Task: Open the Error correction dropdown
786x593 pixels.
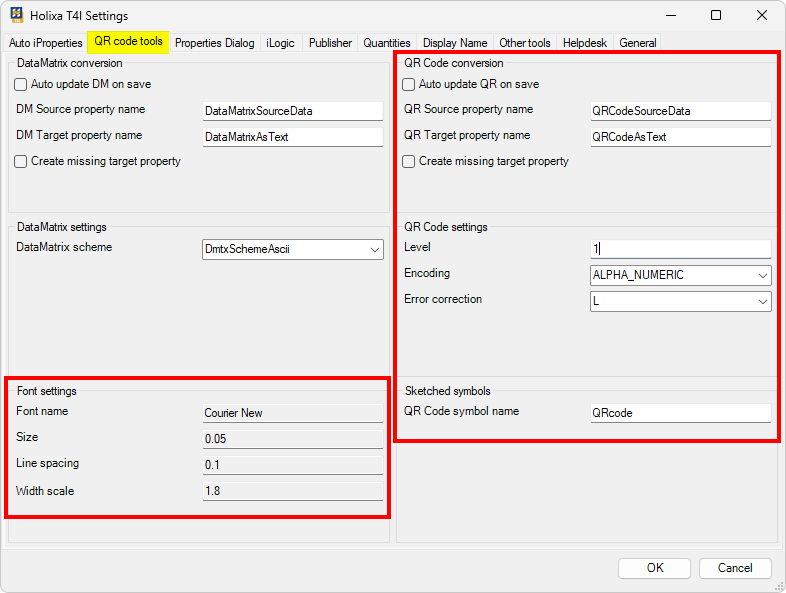Action: click(x=680, y=301)
